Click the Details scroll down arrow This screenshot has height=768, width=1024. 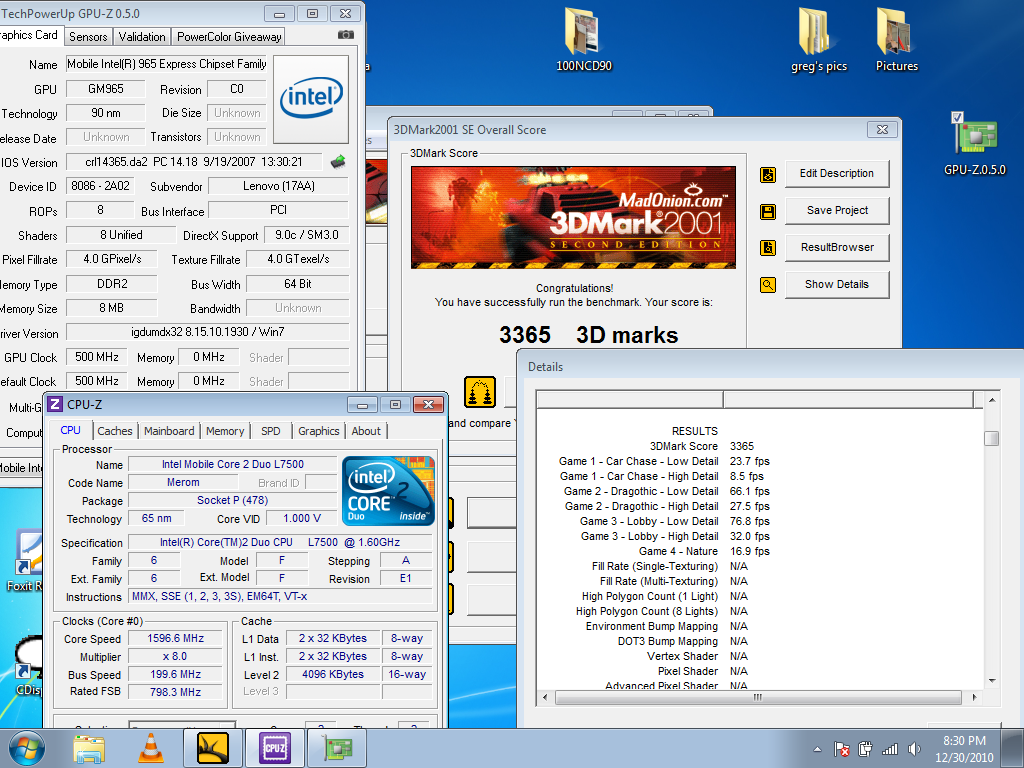tap(992, 680)
